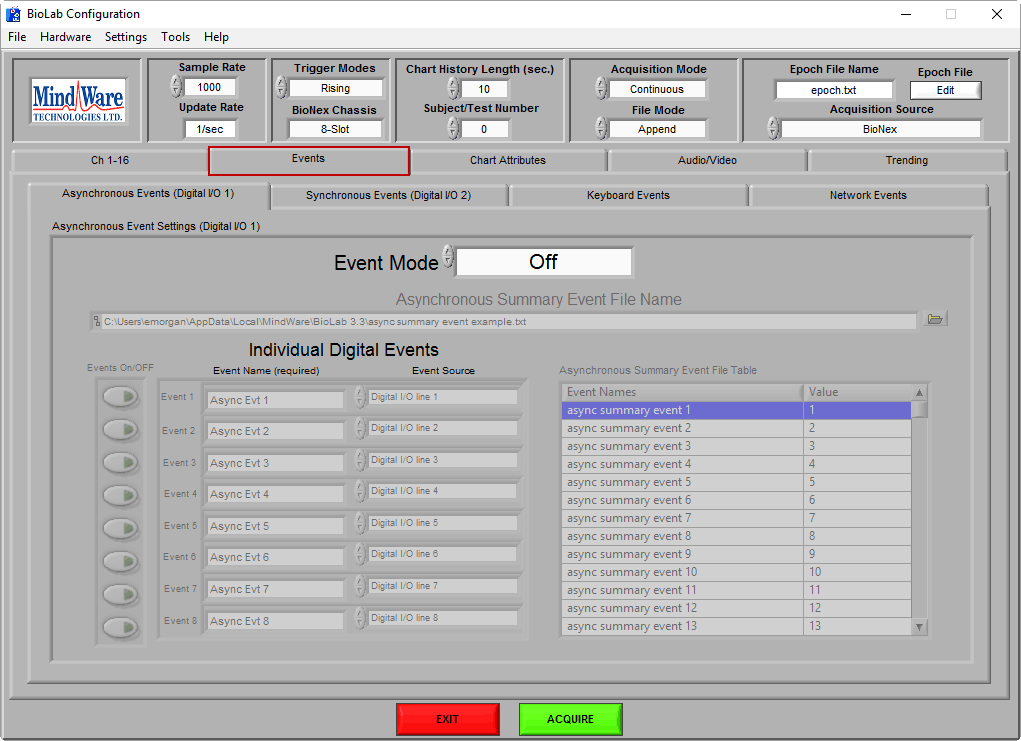The width and height of the screenshot is (1021, 741).
Task: Click the Acquisition Source stepper arrows
Action: (x=773, y=128)
